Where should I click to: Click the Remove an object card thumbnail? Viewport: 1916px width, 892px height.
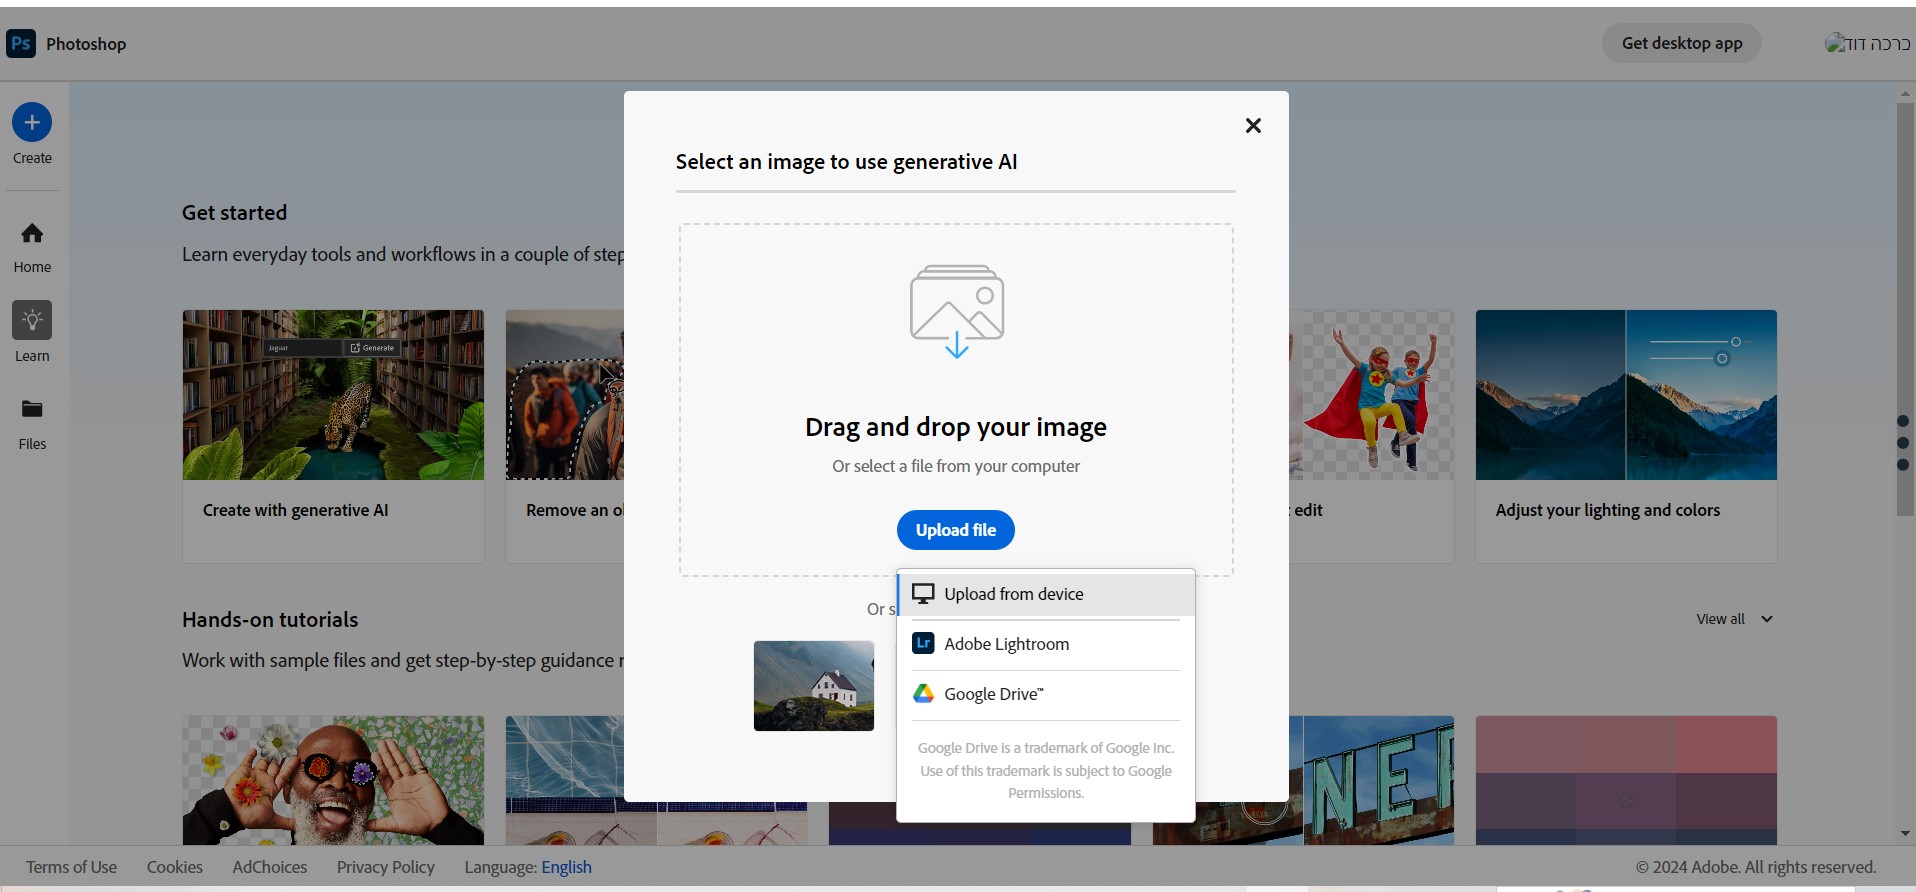point(565,395)
